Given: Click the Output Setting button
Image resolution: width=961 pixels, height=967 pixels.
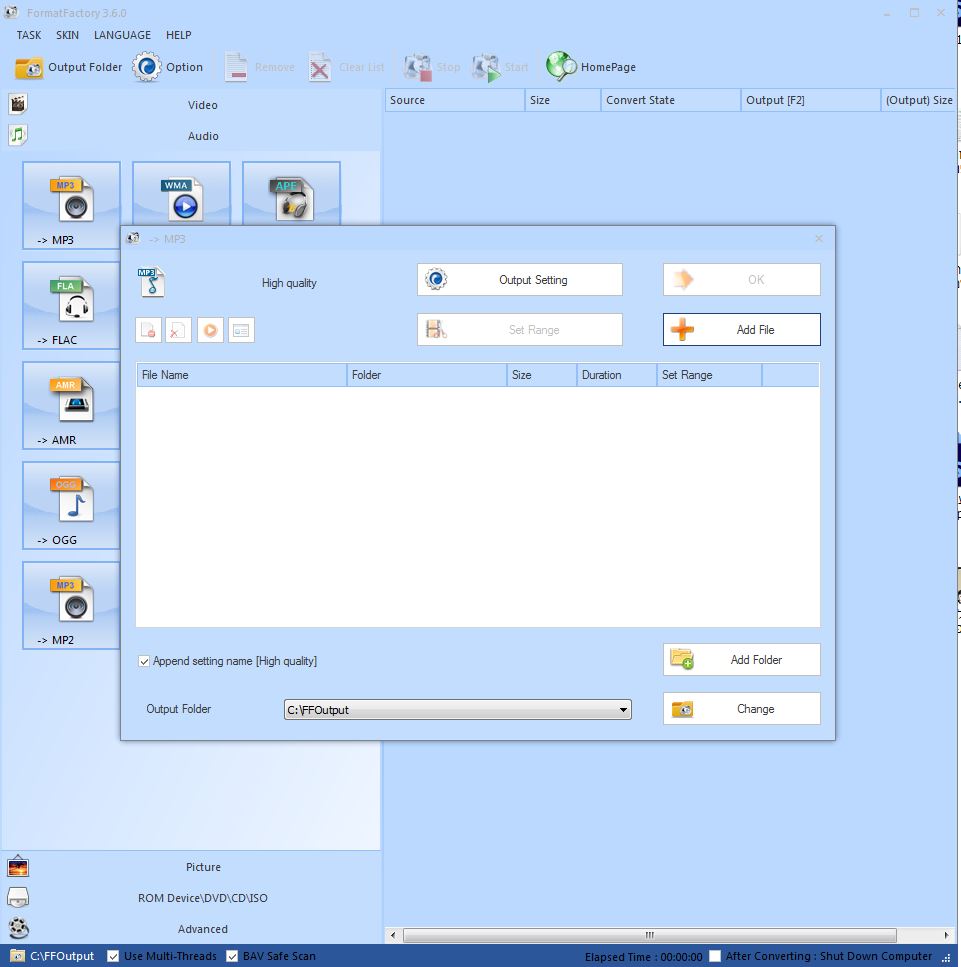Looking at the screenshot, I should (x=519, y=279).
